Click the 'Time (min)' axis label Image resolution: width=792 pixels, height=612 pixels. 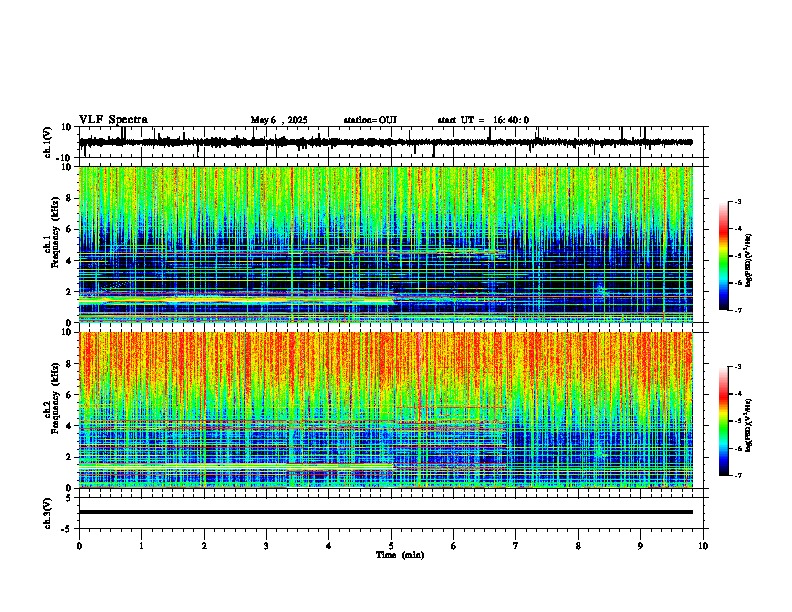[400, 555]
